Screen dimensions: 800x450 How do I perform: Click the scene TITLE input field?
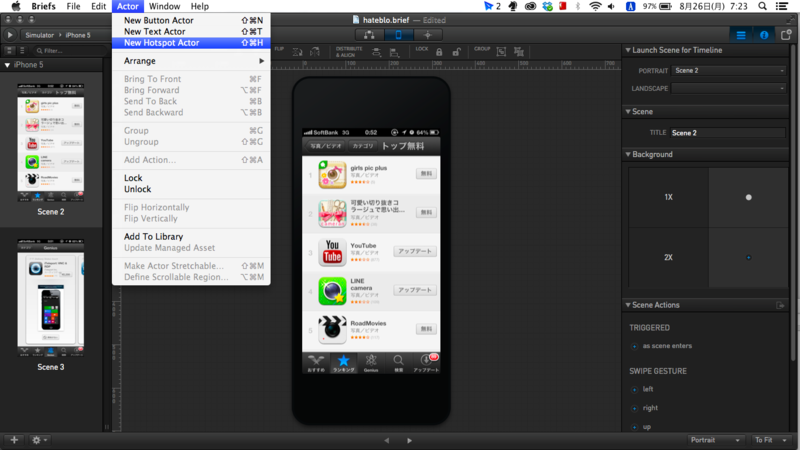[x=728, y=133]
